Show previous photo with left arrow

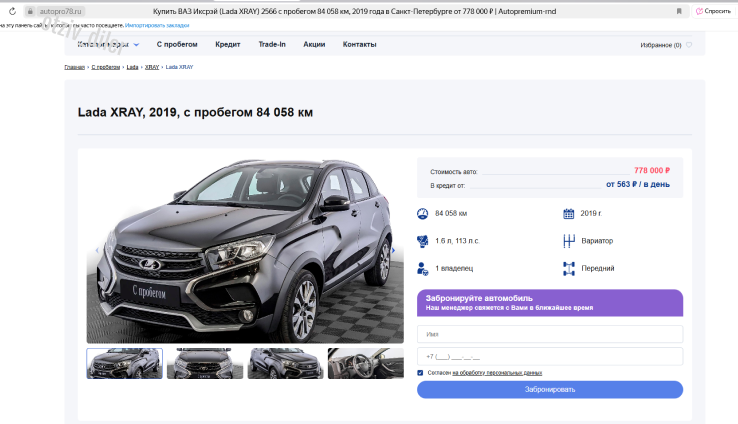pos(97,250)
